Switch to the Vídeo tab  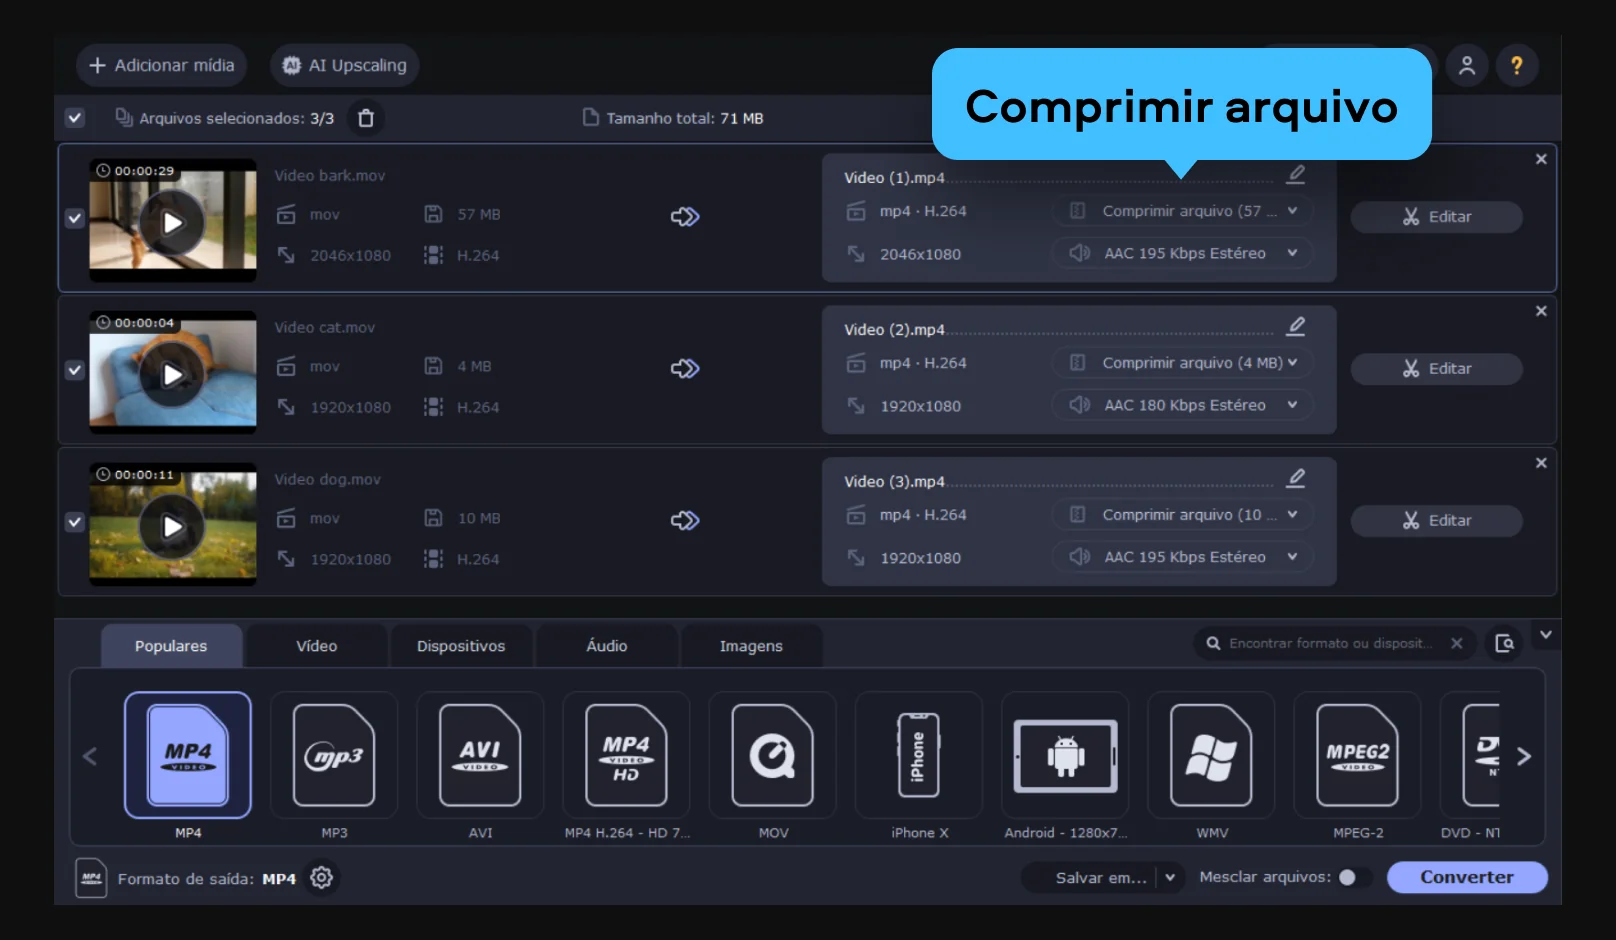tap(317, 646)
